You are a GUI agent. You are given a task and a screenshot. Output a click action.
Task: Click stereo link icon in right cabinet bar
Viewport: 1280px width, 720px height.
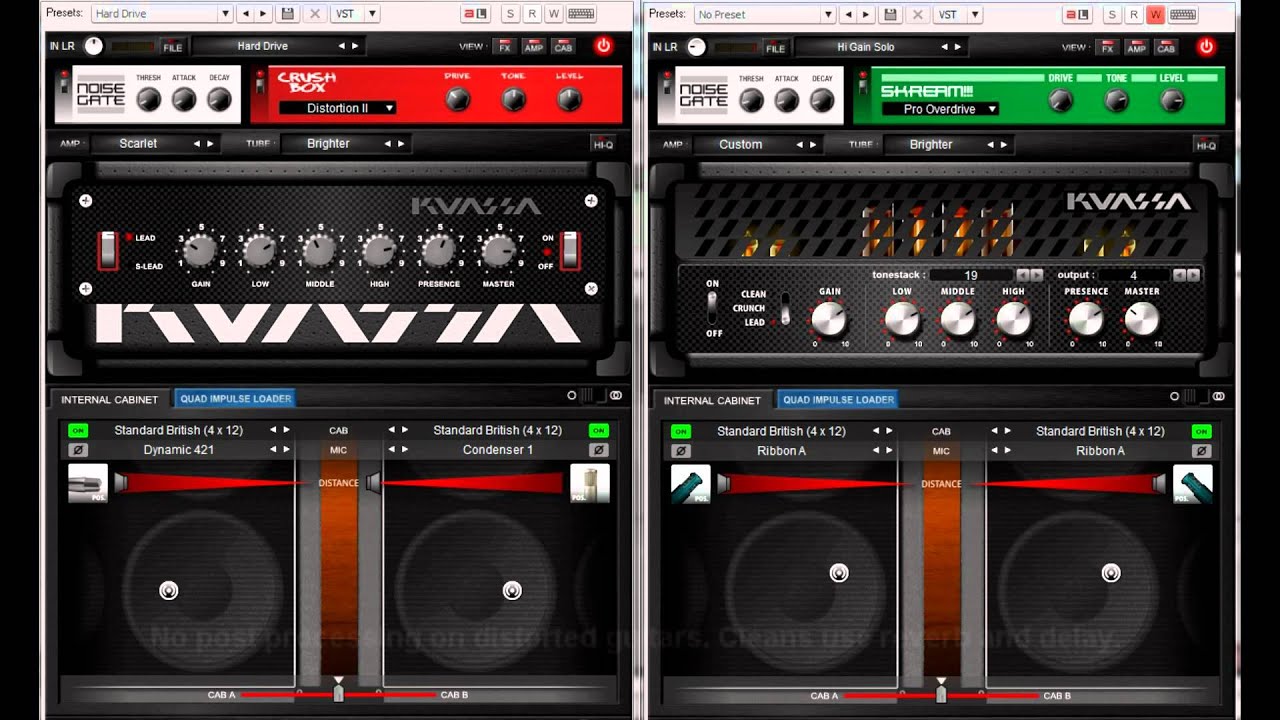1219,397
